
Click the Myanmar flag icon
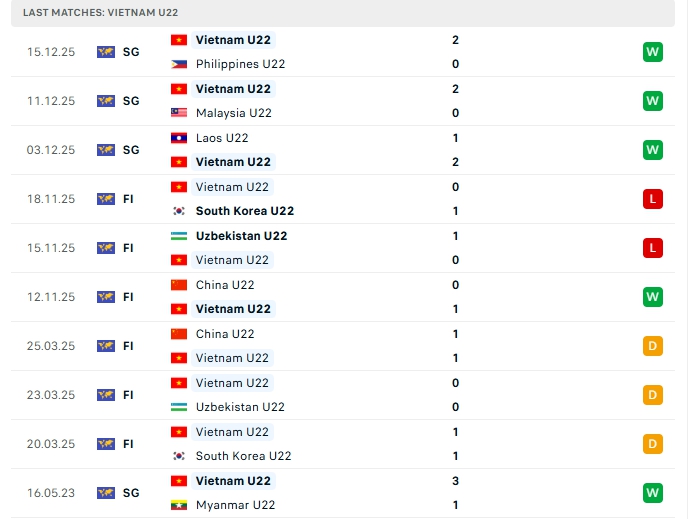pos(179,505)
